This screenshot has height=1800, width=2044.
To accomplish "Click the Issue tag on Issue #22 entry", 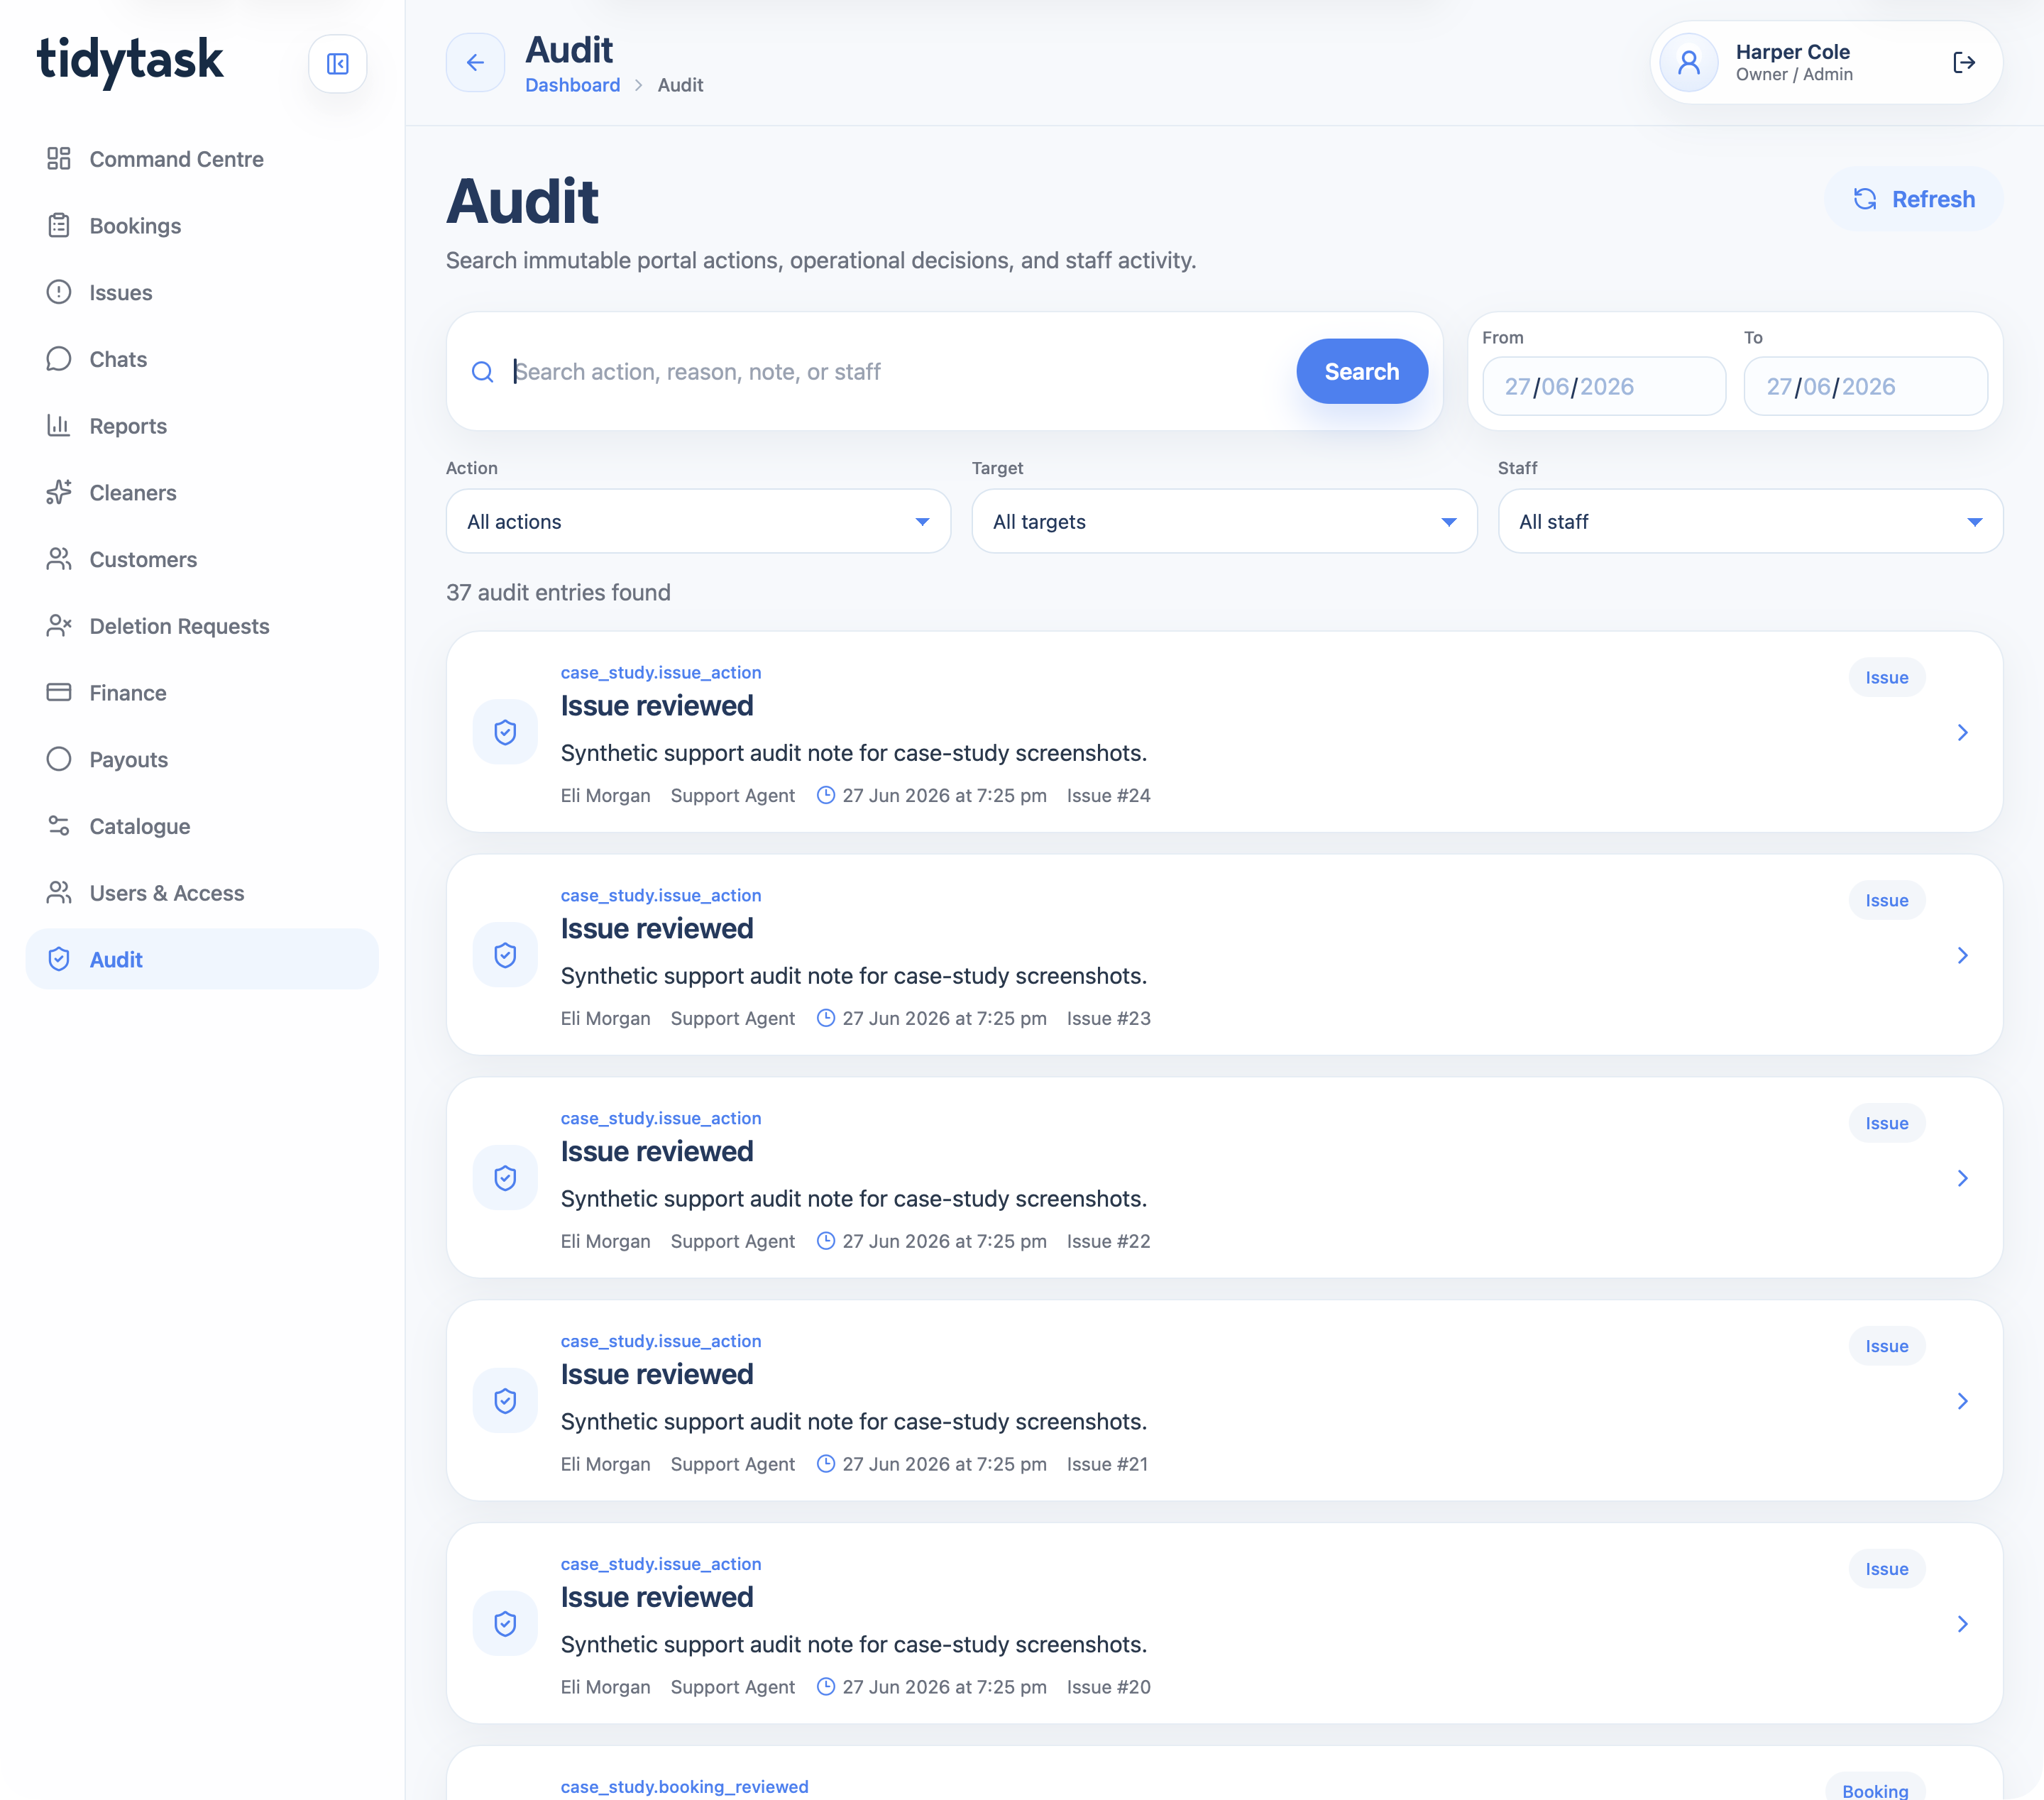I will (x=1886, y=1123).
